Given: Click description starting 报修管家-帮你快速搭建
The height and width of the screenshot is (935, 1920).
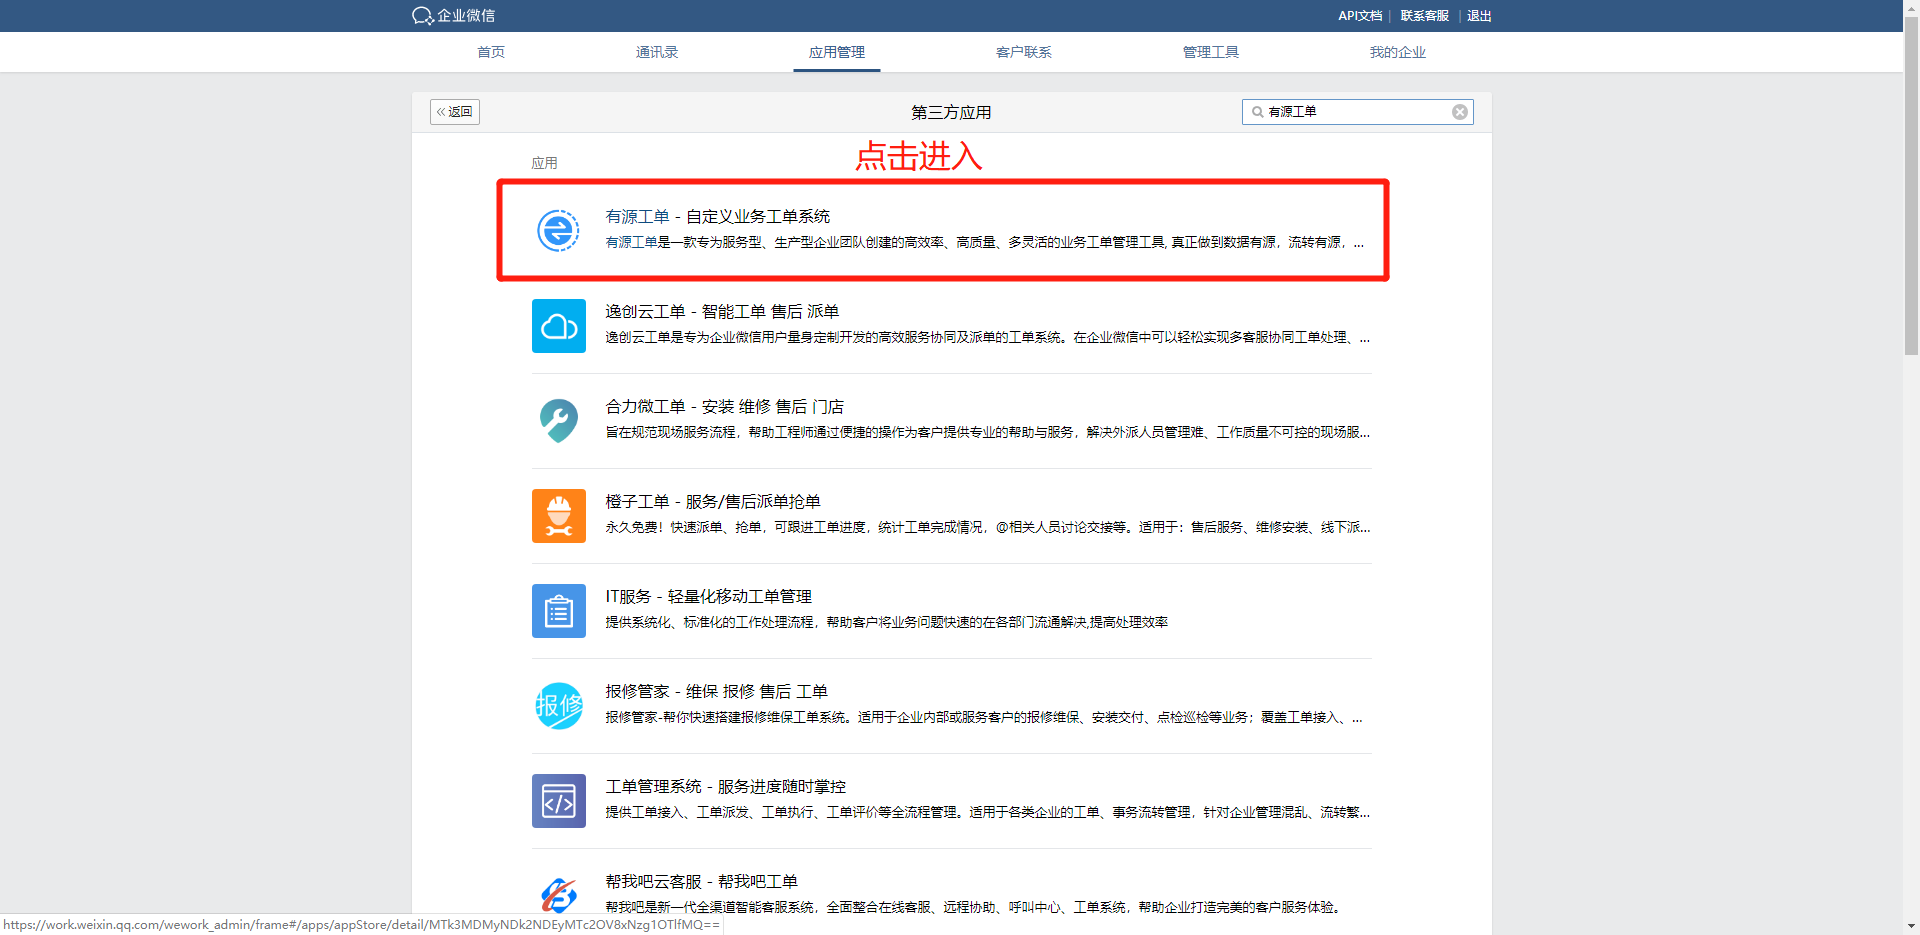Looking at the screenshot, I should click(x=983, y=717).
